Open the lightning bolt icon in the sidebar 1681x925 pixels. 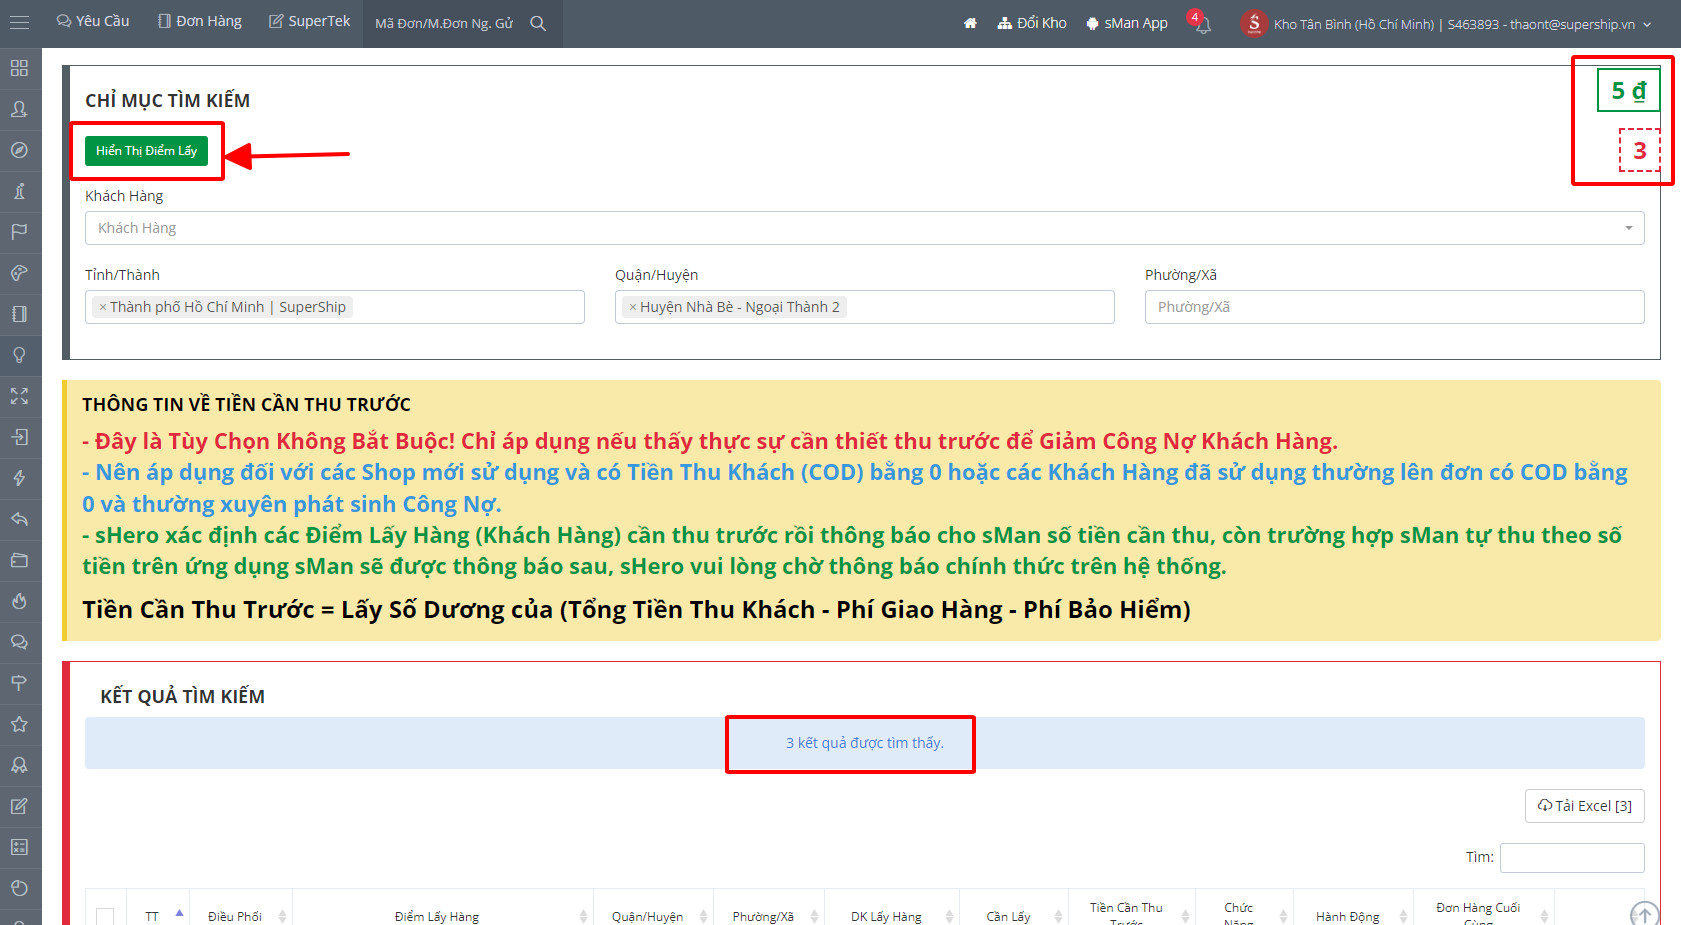[x=19, y=478]
